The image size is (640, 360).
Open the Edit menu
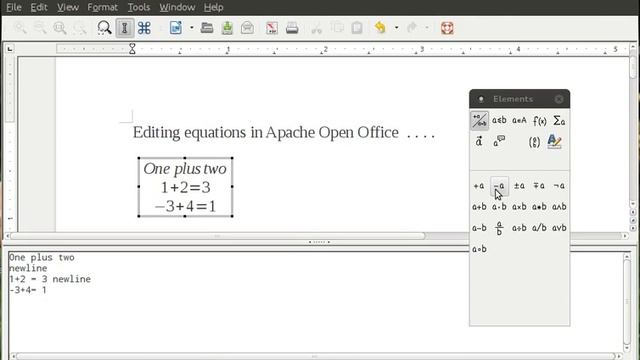(39, 7)
